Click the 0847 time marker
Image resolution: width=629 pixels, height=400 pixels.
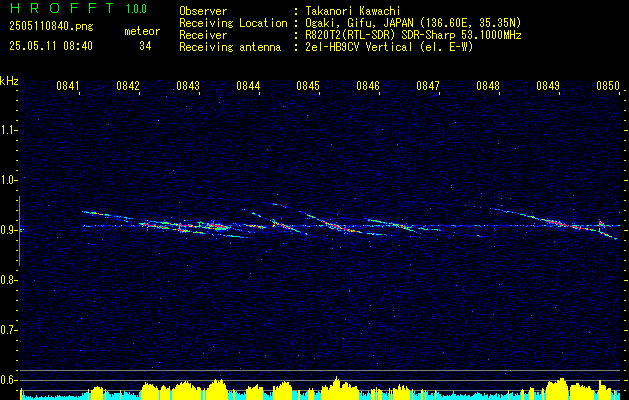(428, 86)
